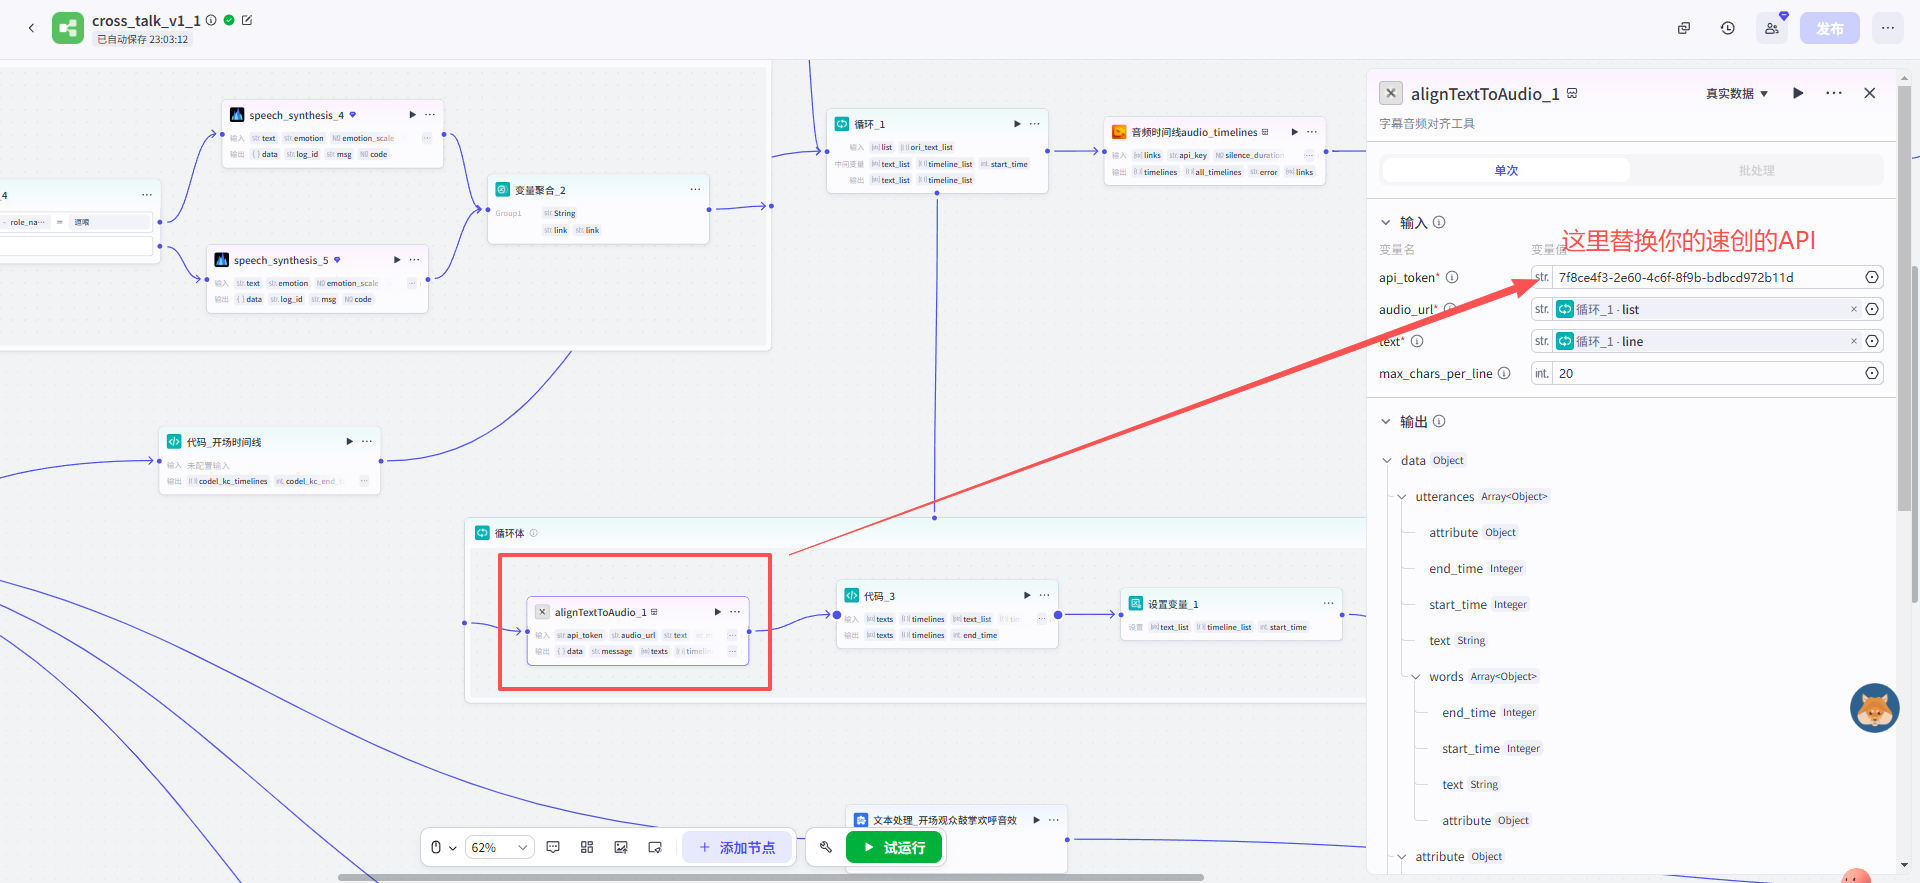Screen dimensions: 1920x883
Task: Remove the 循环_1 list reference from audio_url
Action: [1853, 309]
